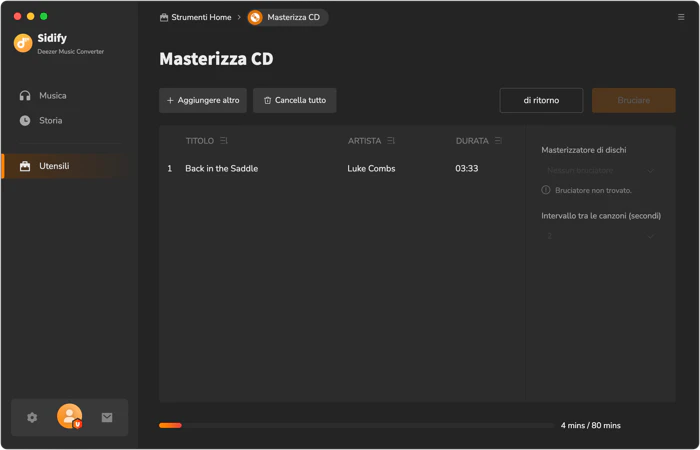Select the Back in the Saddle track

click(221, 169)
